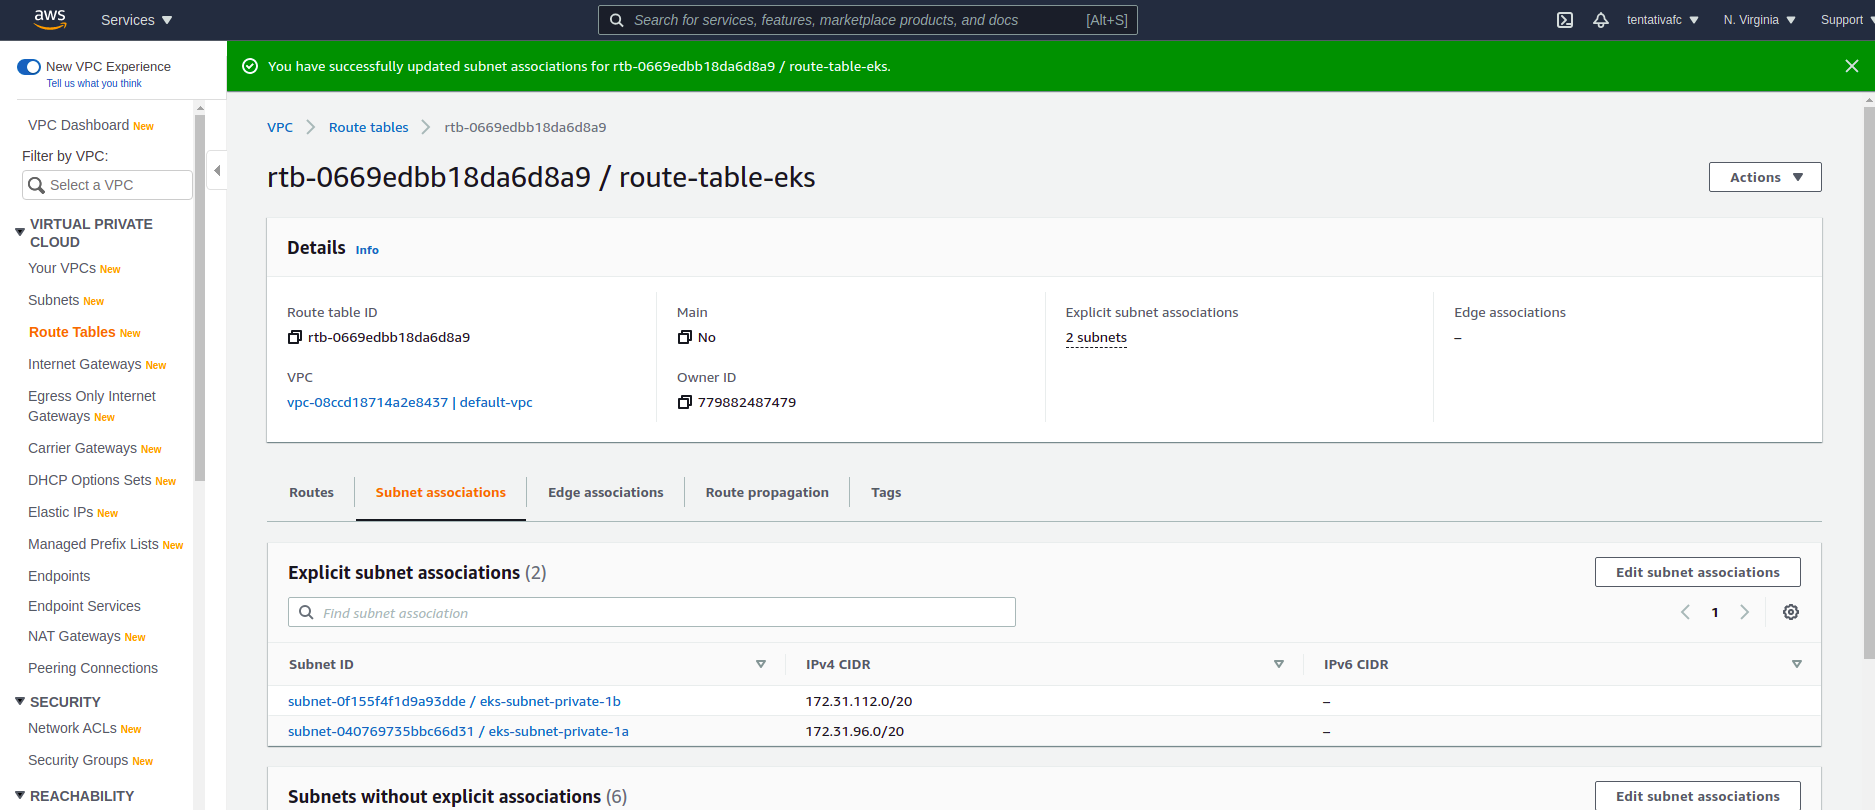The image size is (1875, 810).
Task: Collapse the Virtual Private Cloud section
Action: 20,232
